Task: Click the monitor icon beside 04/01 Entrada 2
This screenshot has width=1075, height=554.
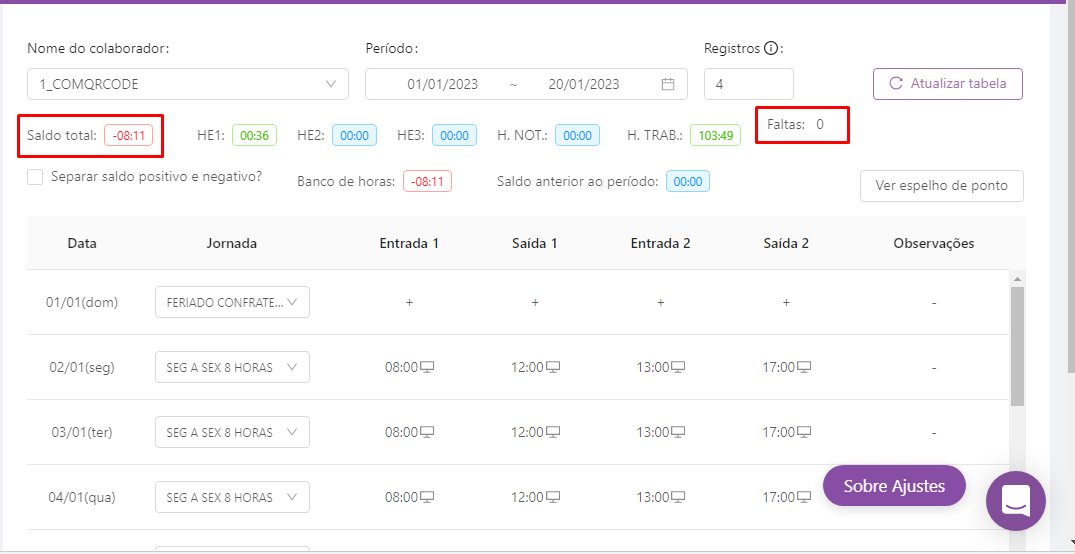Action: click(x=678, y=497)
